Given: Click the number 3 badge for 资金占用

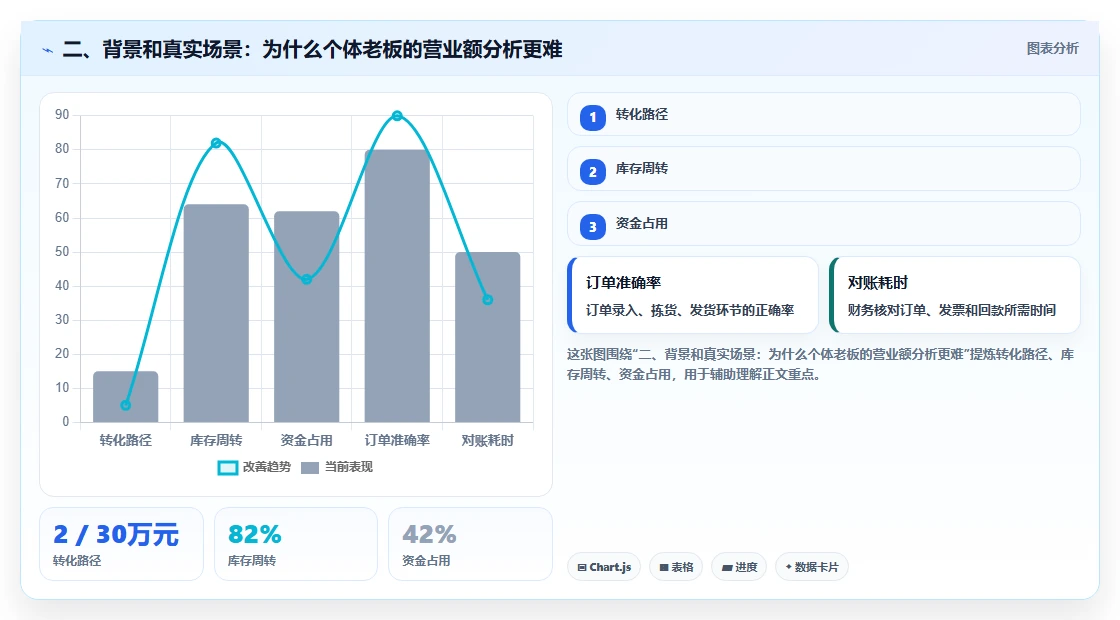Looking at the screenshot, I should tap(592, 226).
